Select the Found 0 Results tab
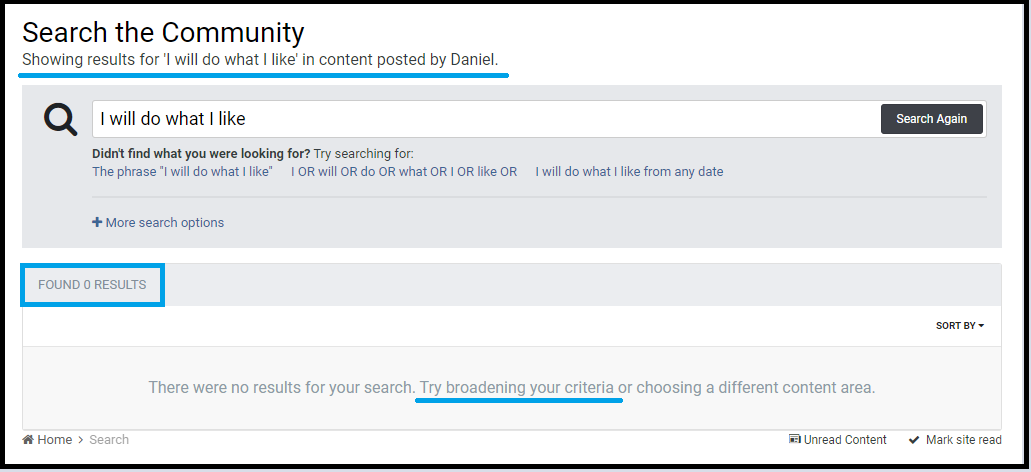This screenshot has width=1031, height=472. click(x=92, y=285)
